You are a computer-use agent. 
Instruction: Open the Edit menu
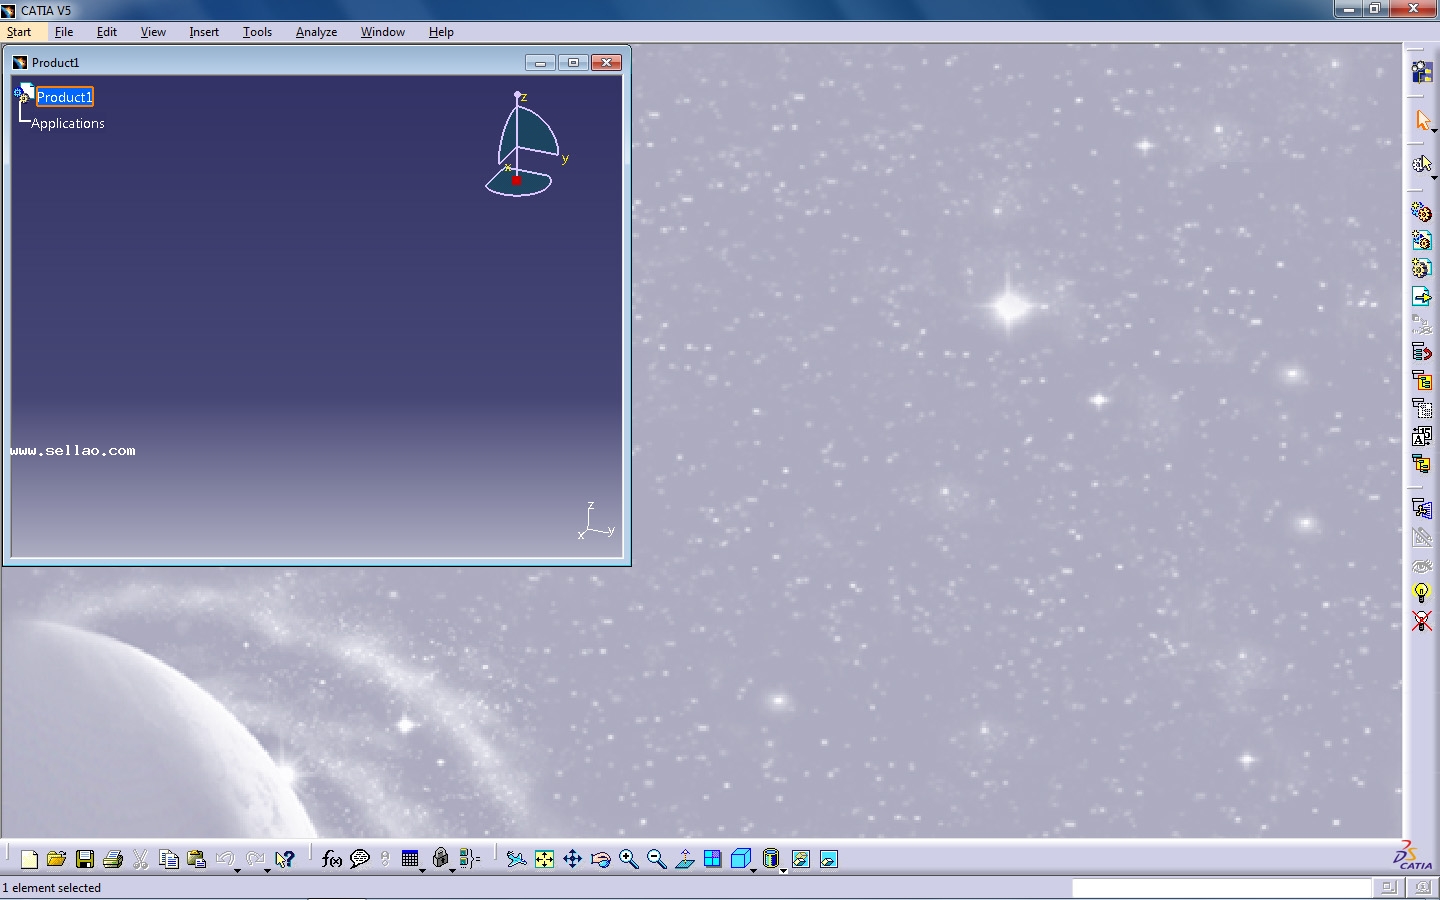[107, 32]
